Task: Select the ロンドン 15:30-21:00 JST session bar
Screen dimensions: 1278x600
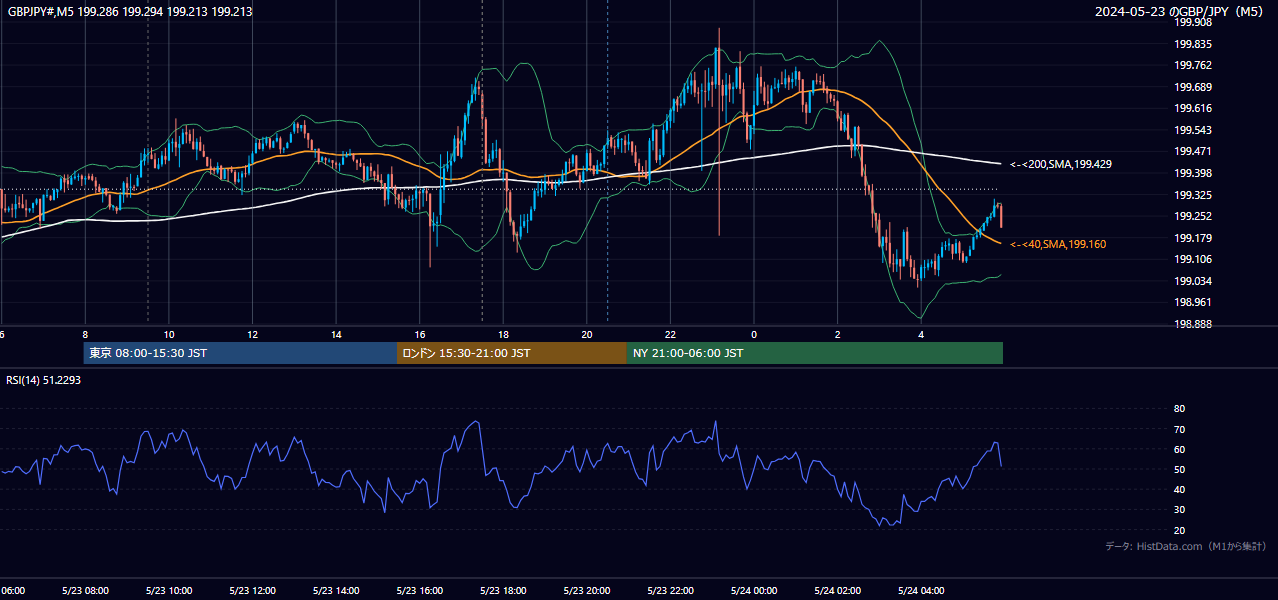Action: pos(512,353)
